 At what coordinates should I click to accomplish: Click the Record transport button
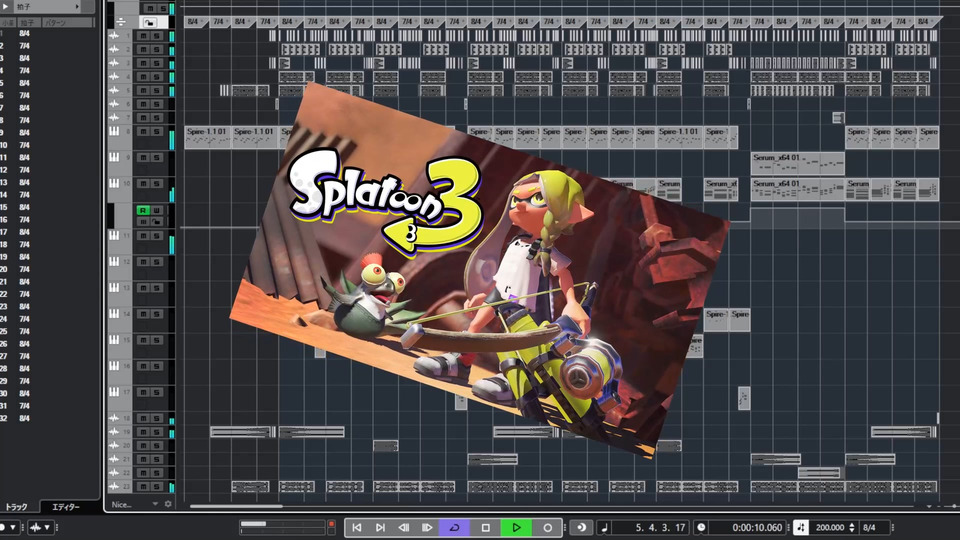pos(547,527)
